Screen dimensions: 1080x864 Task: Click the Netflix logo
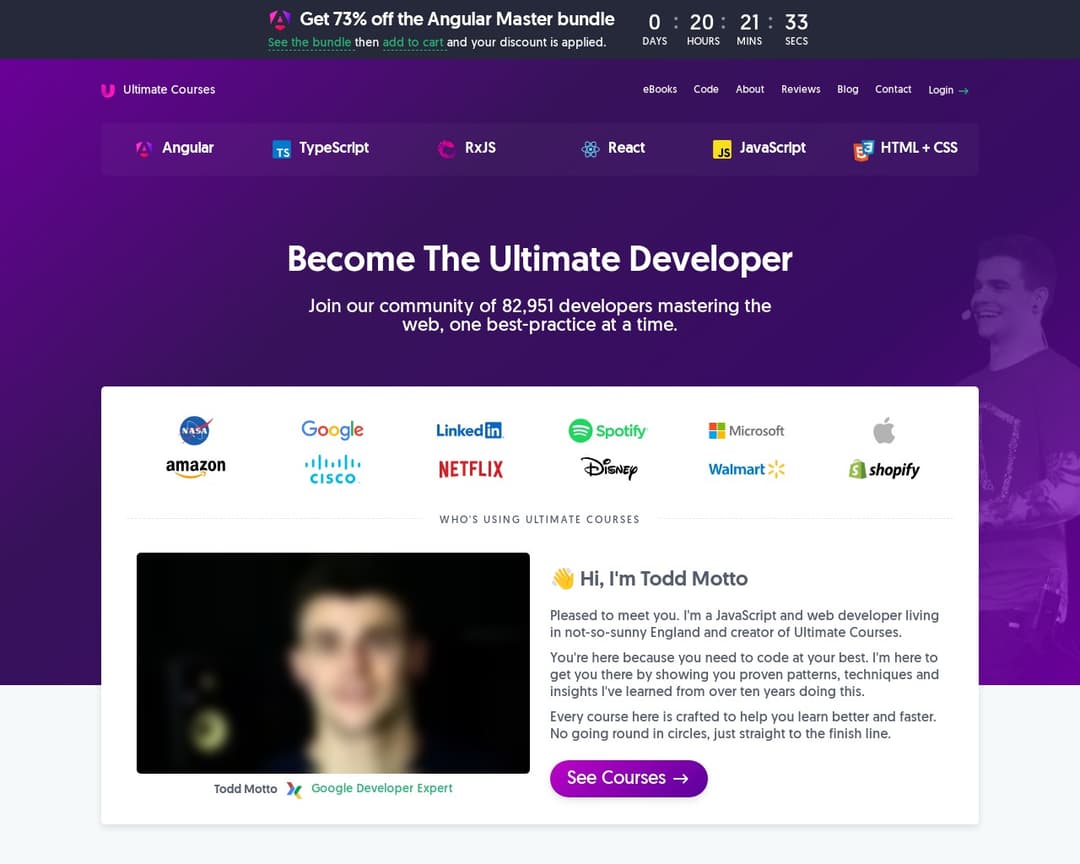click(470, 469)
